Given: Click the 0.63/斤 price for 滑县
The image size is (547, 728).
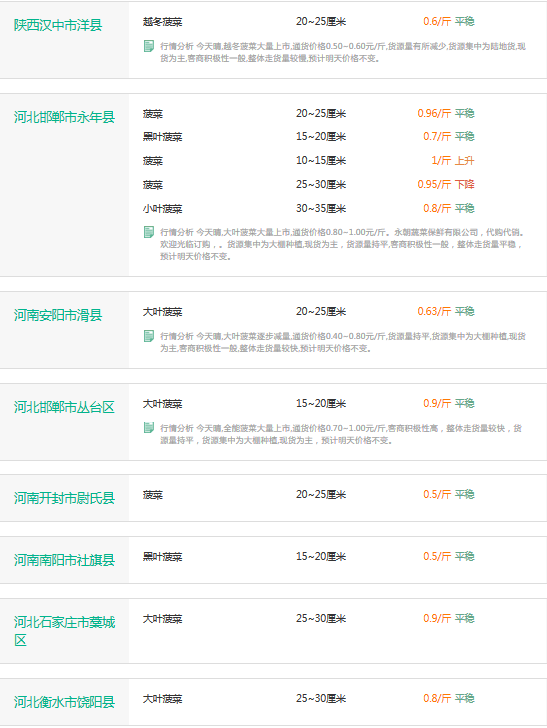Looking at the screenshot, I should tap(434, 311).
